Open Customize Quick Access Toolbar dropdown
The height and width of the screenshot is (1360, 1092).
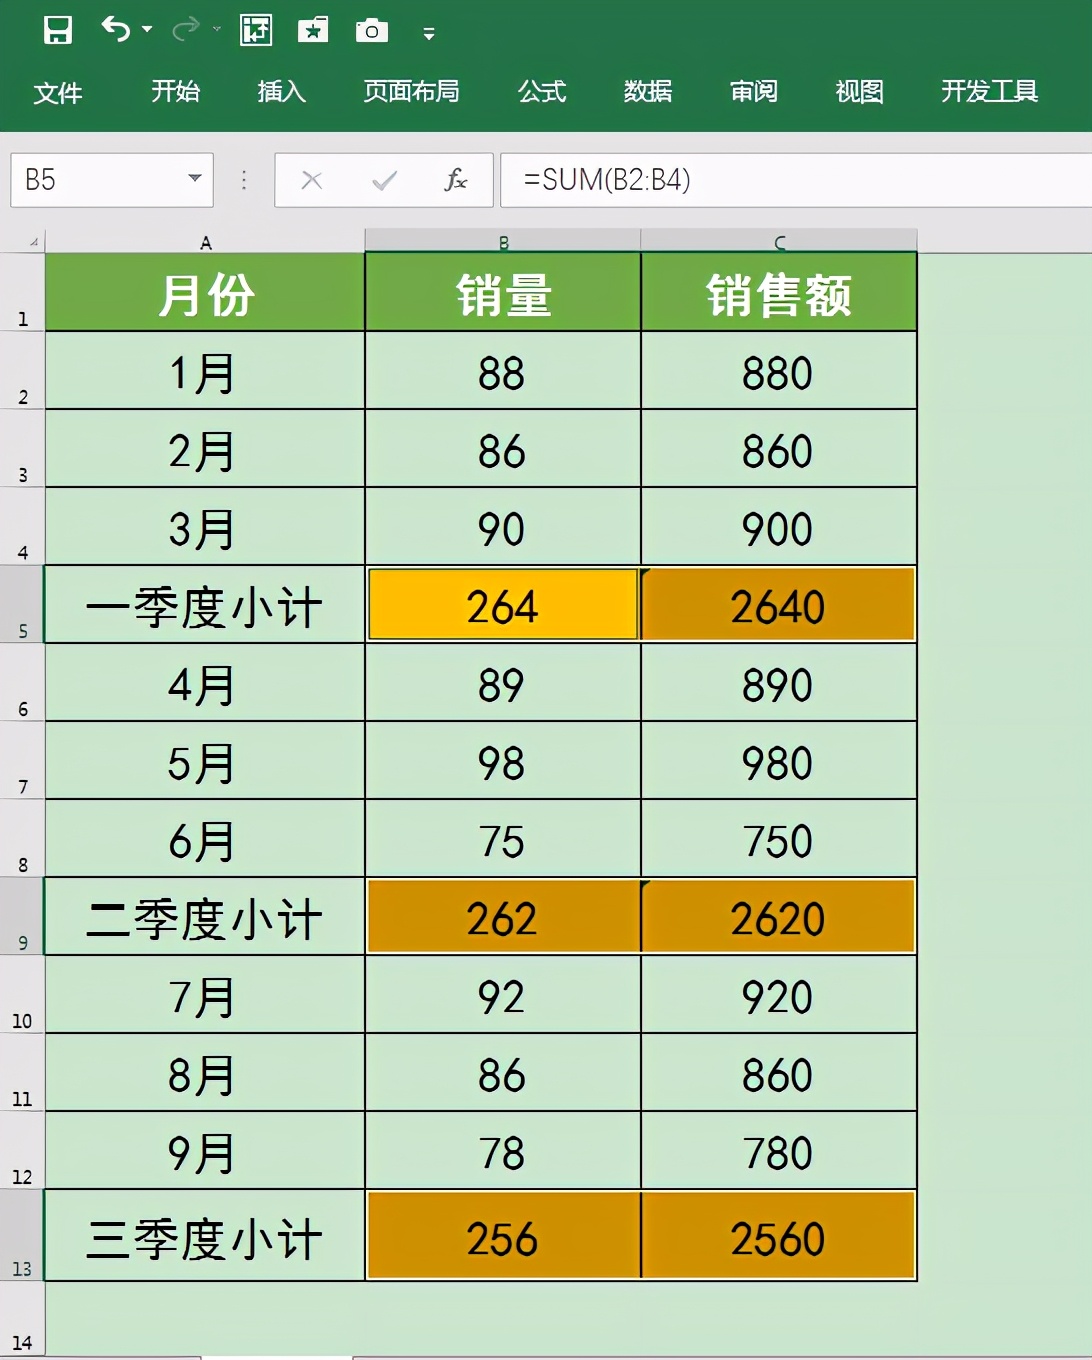coord(429,33)
